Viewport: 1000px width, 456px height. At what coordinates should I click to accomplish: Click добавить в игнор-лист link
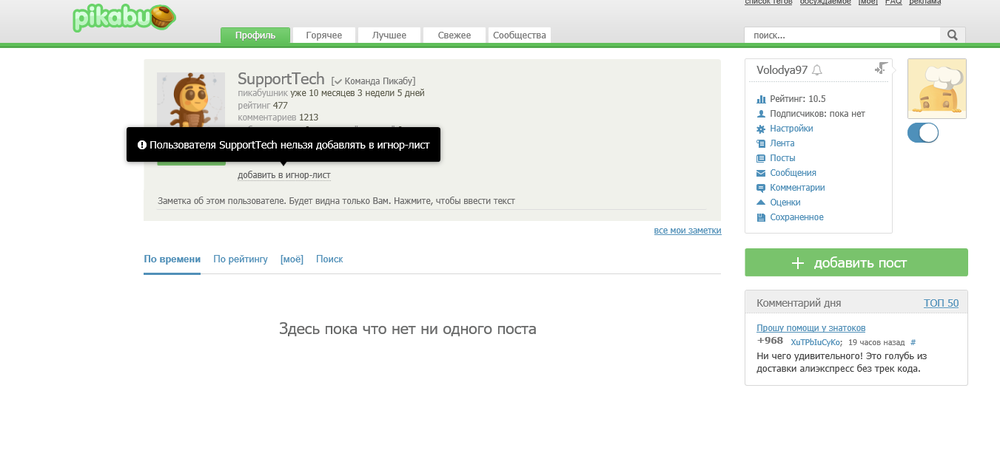tap(284, 175)
